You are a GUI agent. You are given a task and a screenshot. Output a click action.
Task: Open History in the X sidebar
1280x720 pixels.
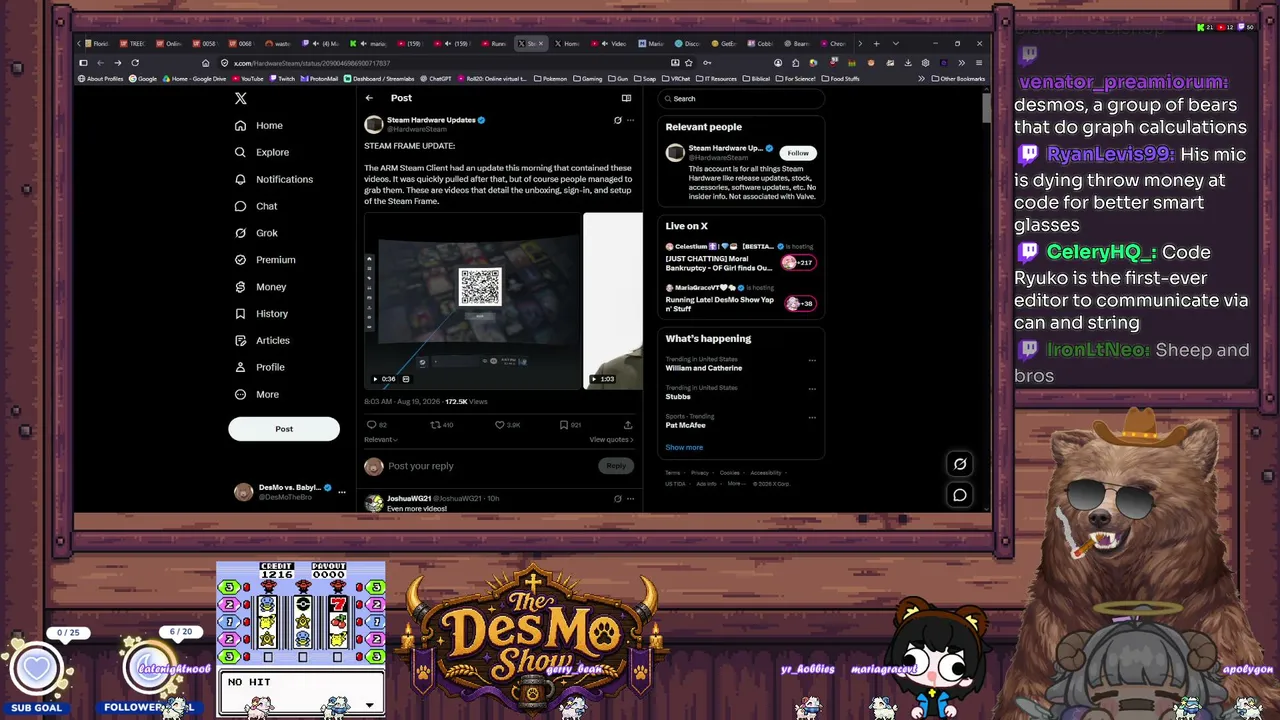point(261,314)
